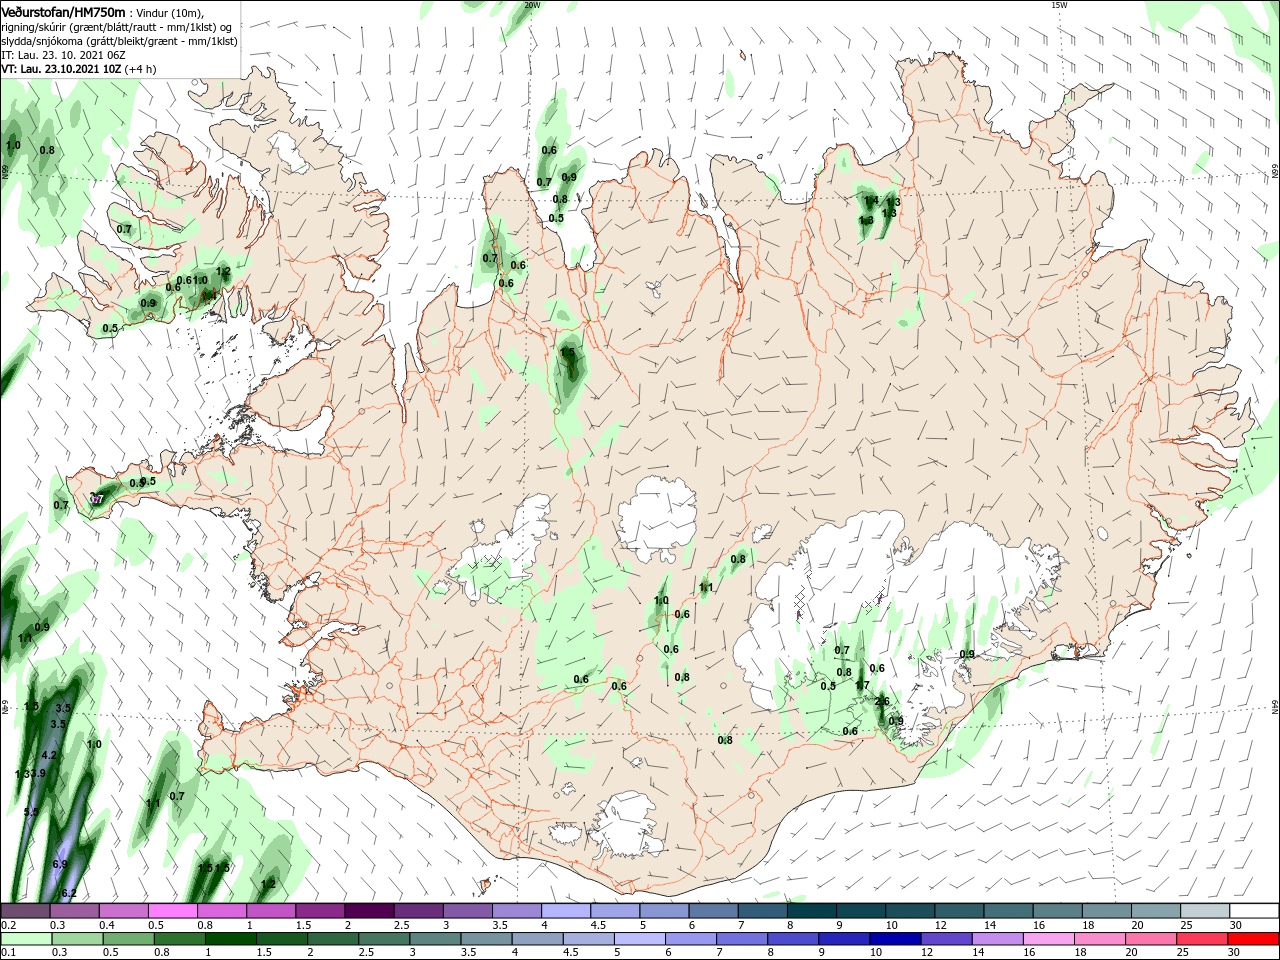Click the bright red-pink swatch at 25 in bottom legend row
The image size is (1280, 960).
click(x=1203, y=939)
